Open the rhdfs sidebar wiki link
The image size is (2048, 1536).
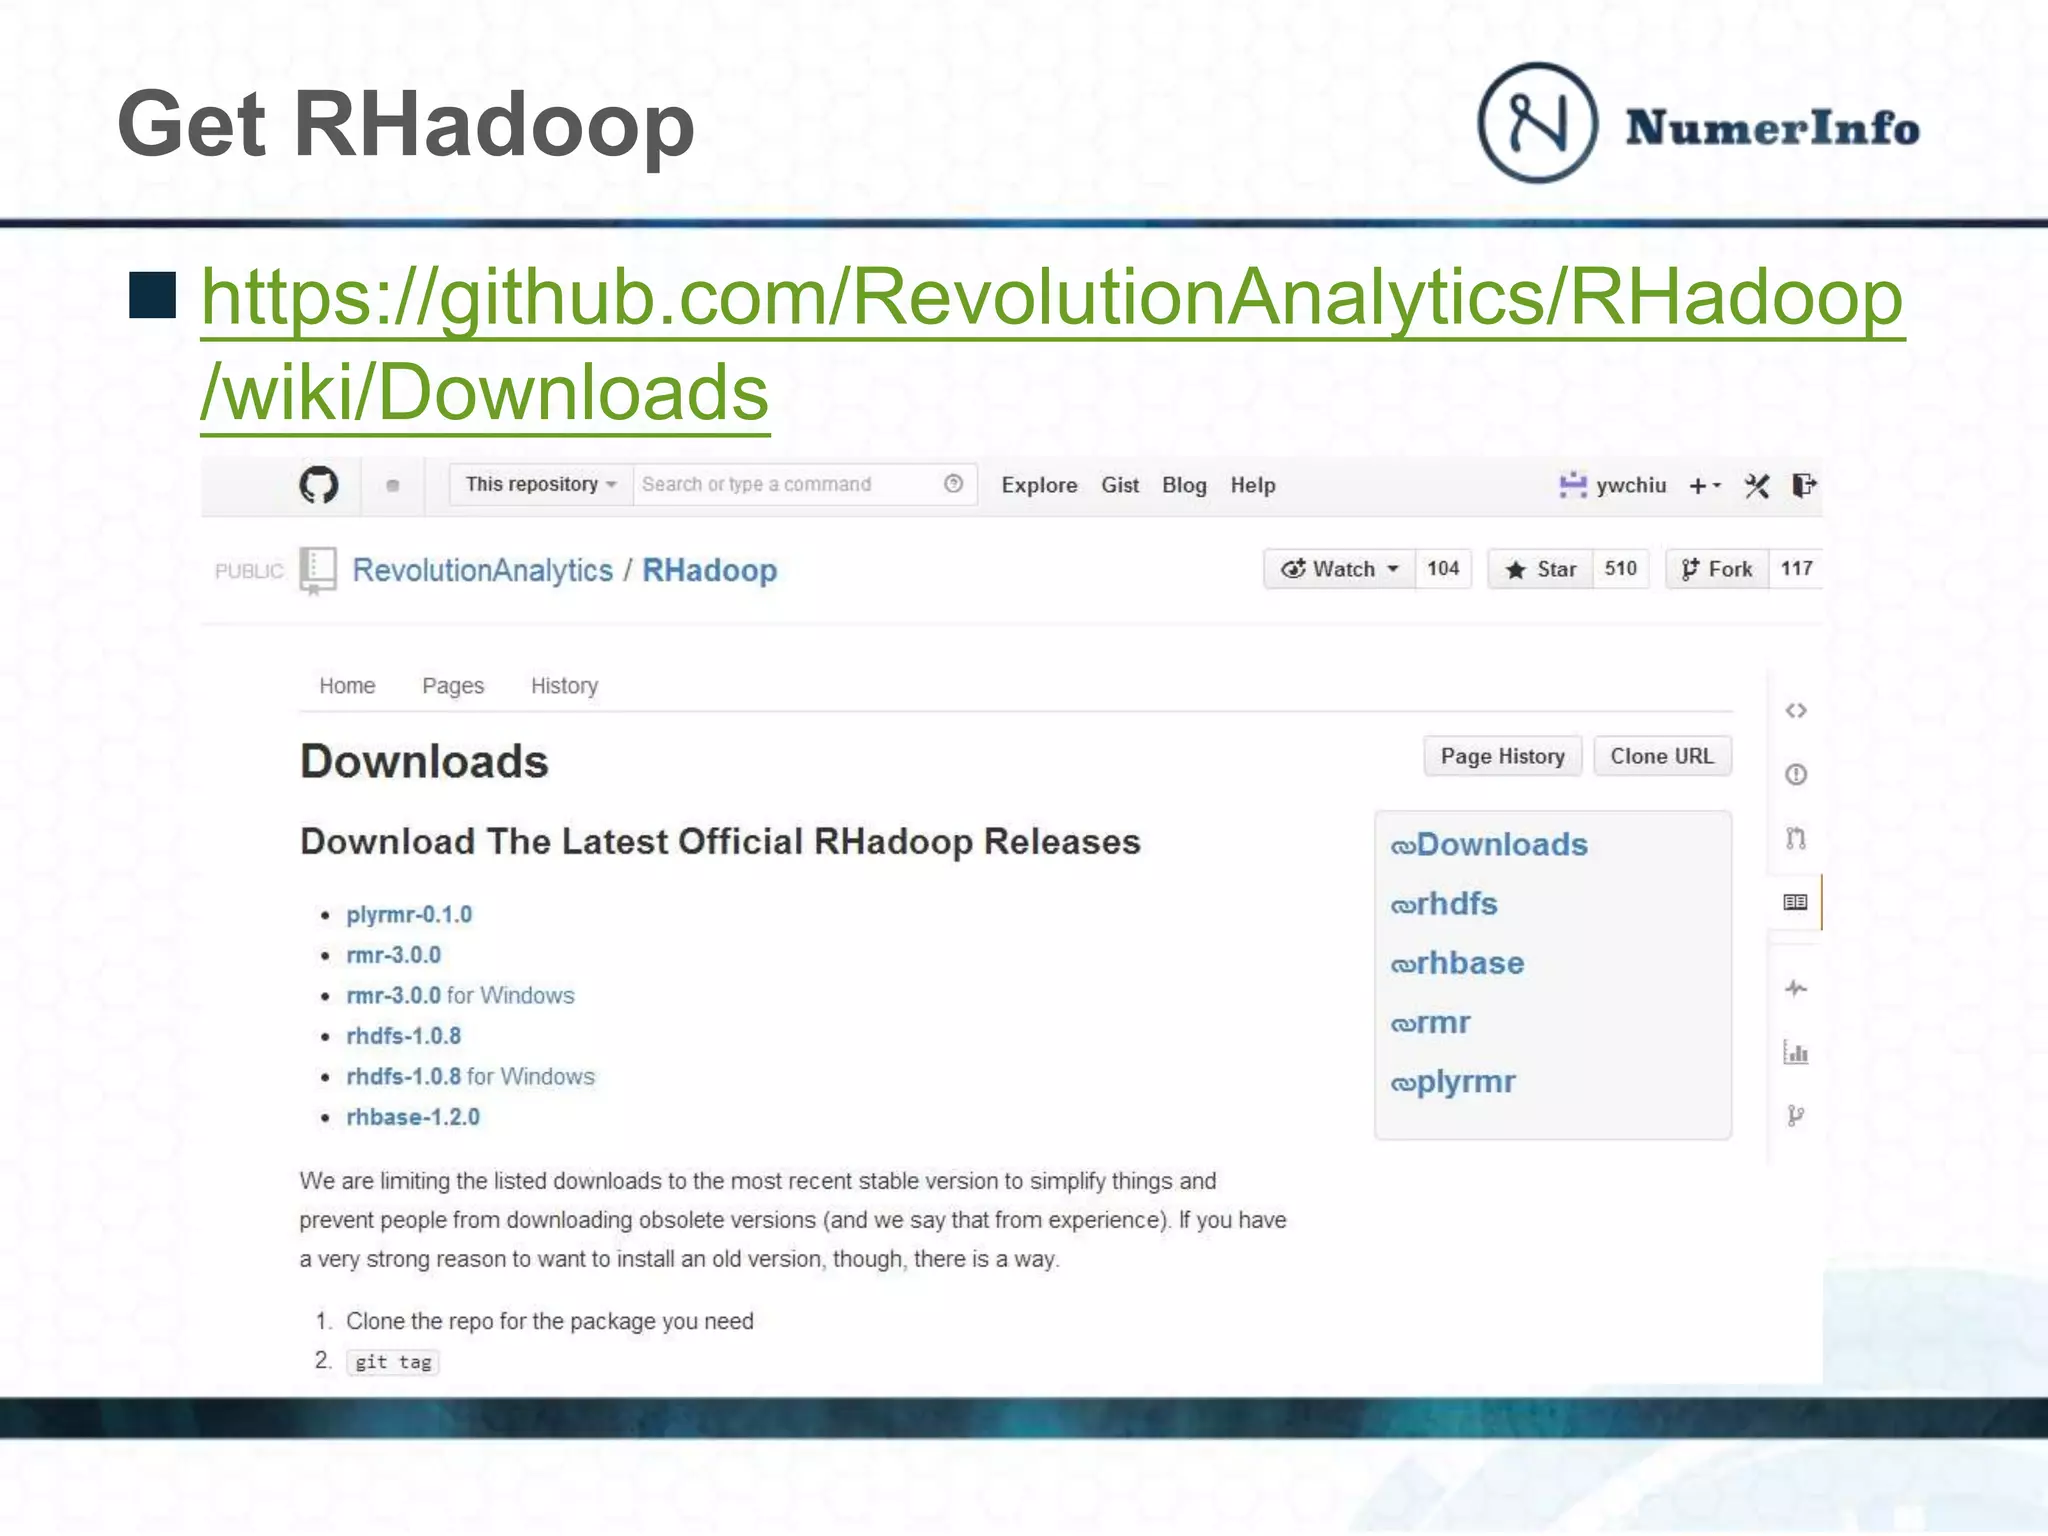1444,904
